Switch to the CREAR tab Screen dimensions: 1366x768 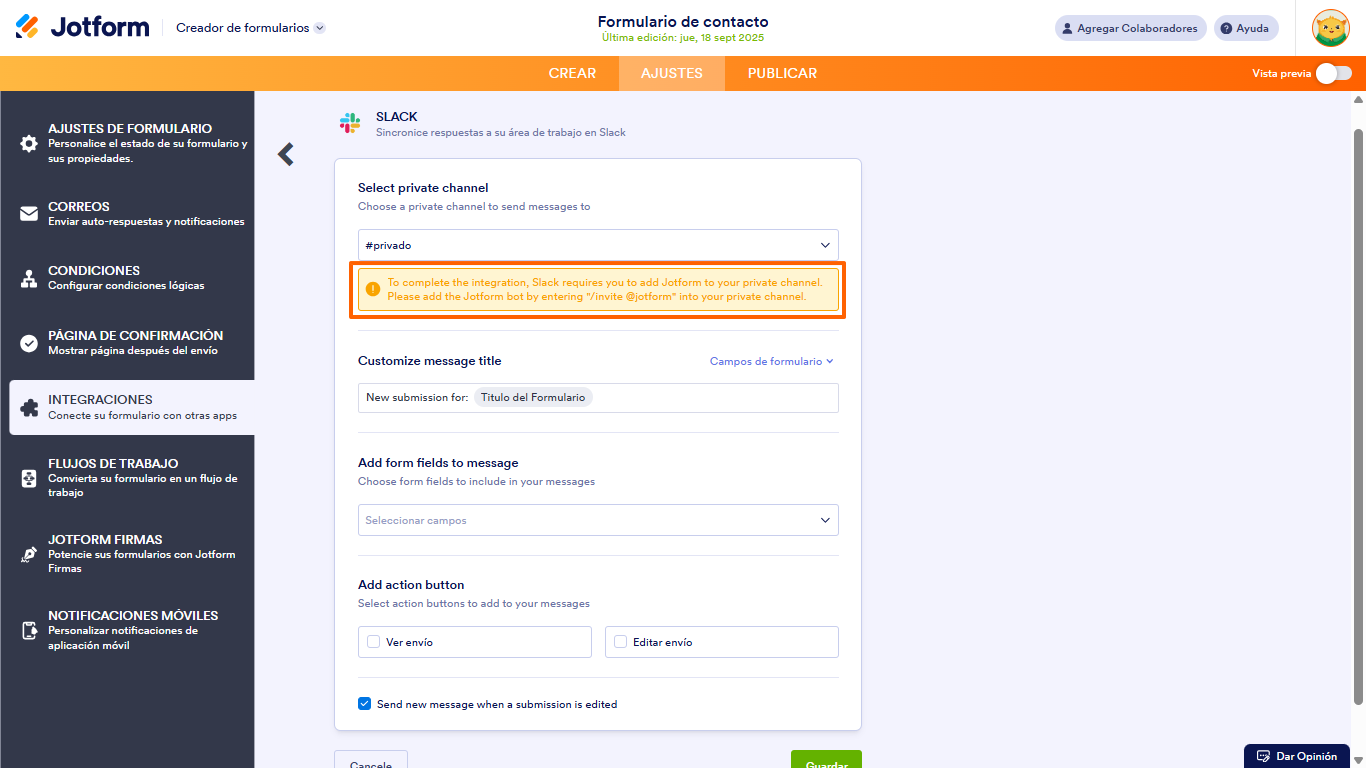pos(572,73)
